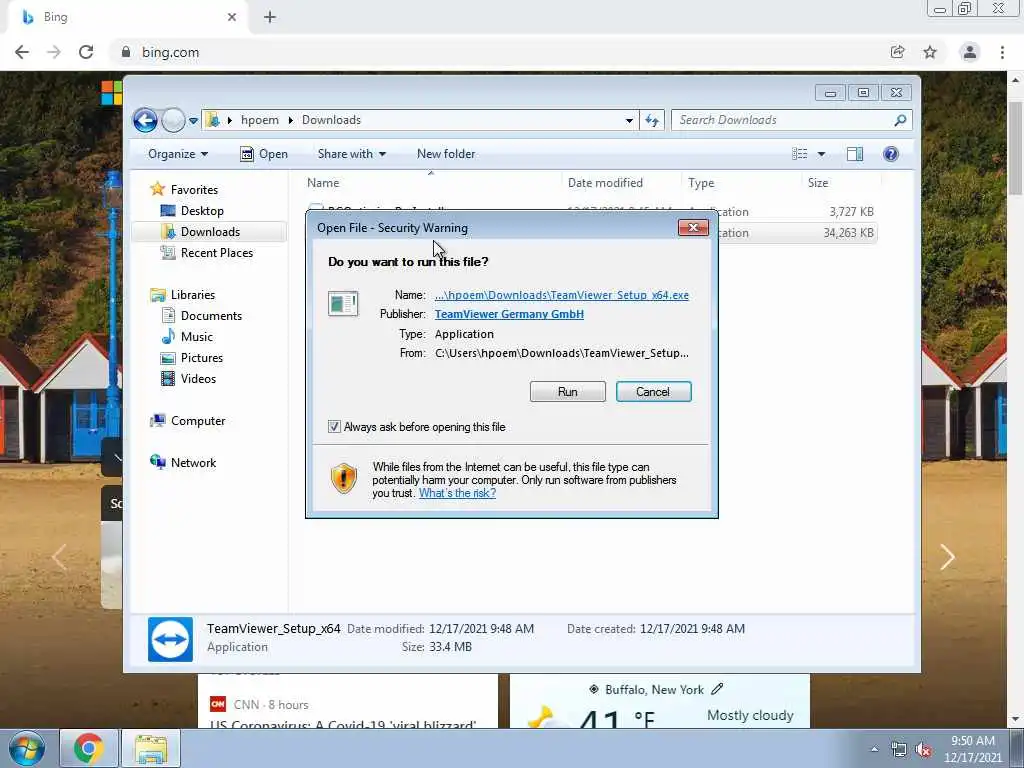Bookmark this page with the star icon
This screenshot has width=1024, height=768.
tap(930, 52)
